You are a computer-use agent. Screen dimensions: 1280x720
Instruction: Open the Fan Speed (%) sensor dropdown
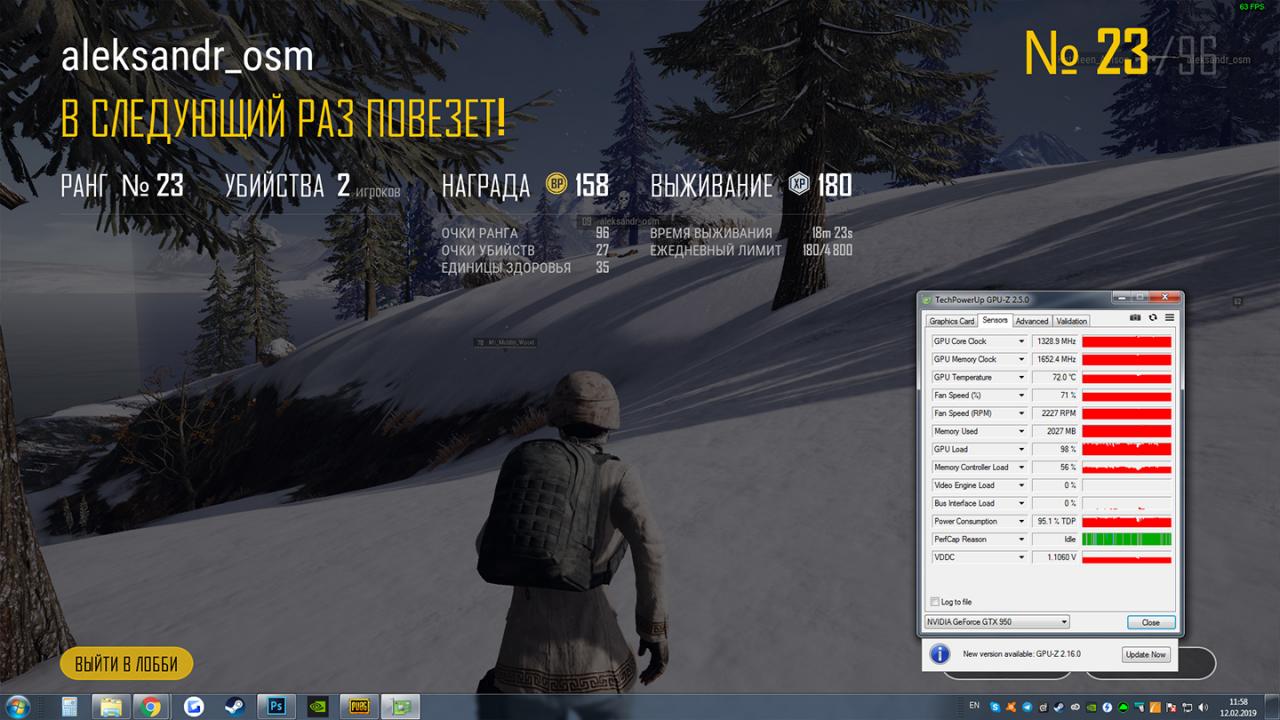tap(1021, 396)
